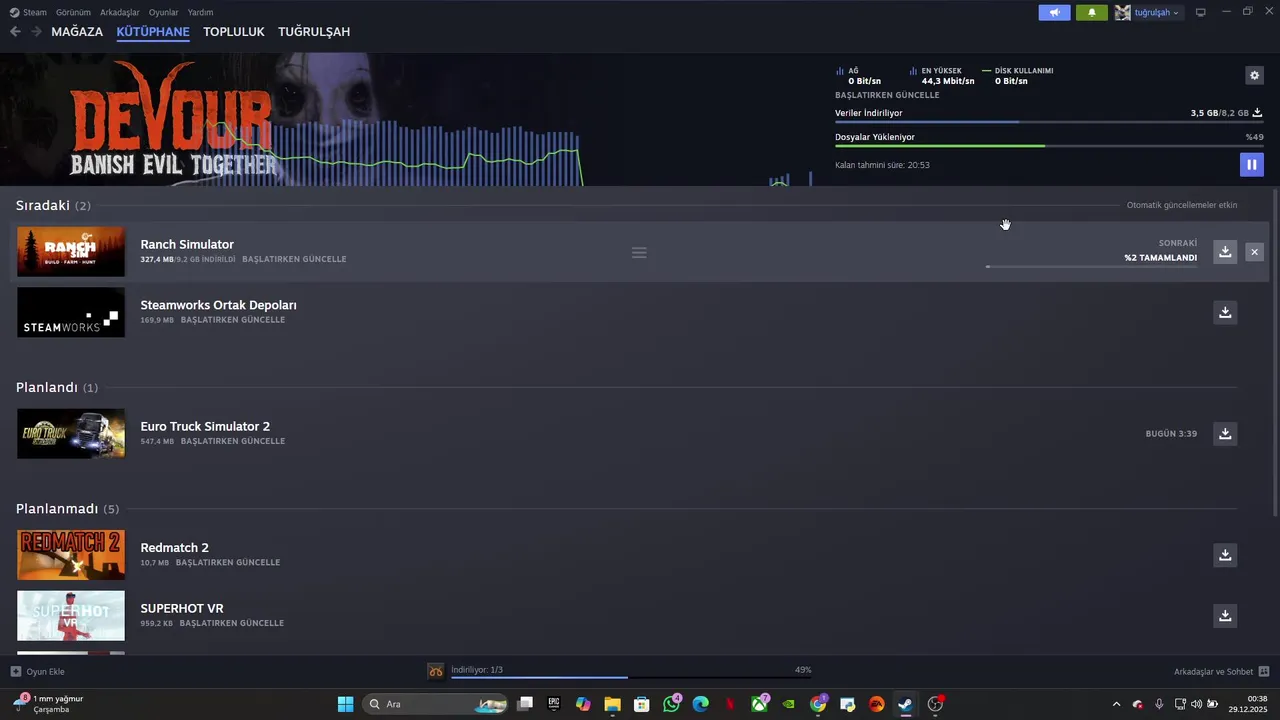Remove Ranch Simulator from the queue

click(x=1254, y=252)
